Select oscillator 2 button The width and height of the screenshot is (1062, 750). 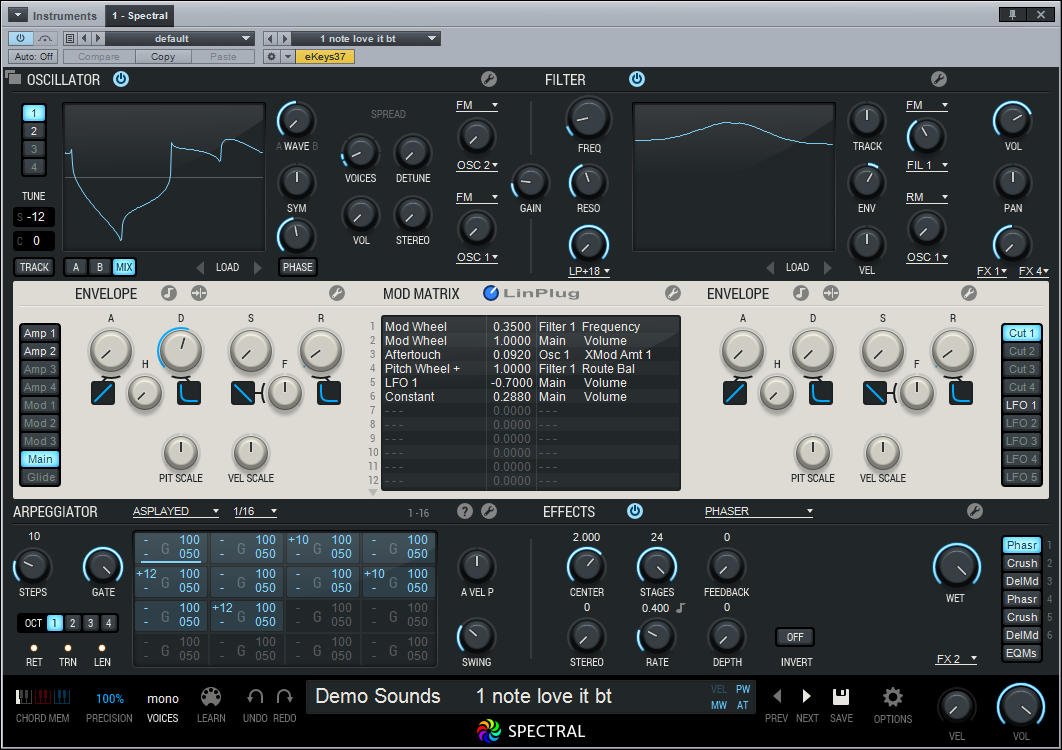click(33, 131)
